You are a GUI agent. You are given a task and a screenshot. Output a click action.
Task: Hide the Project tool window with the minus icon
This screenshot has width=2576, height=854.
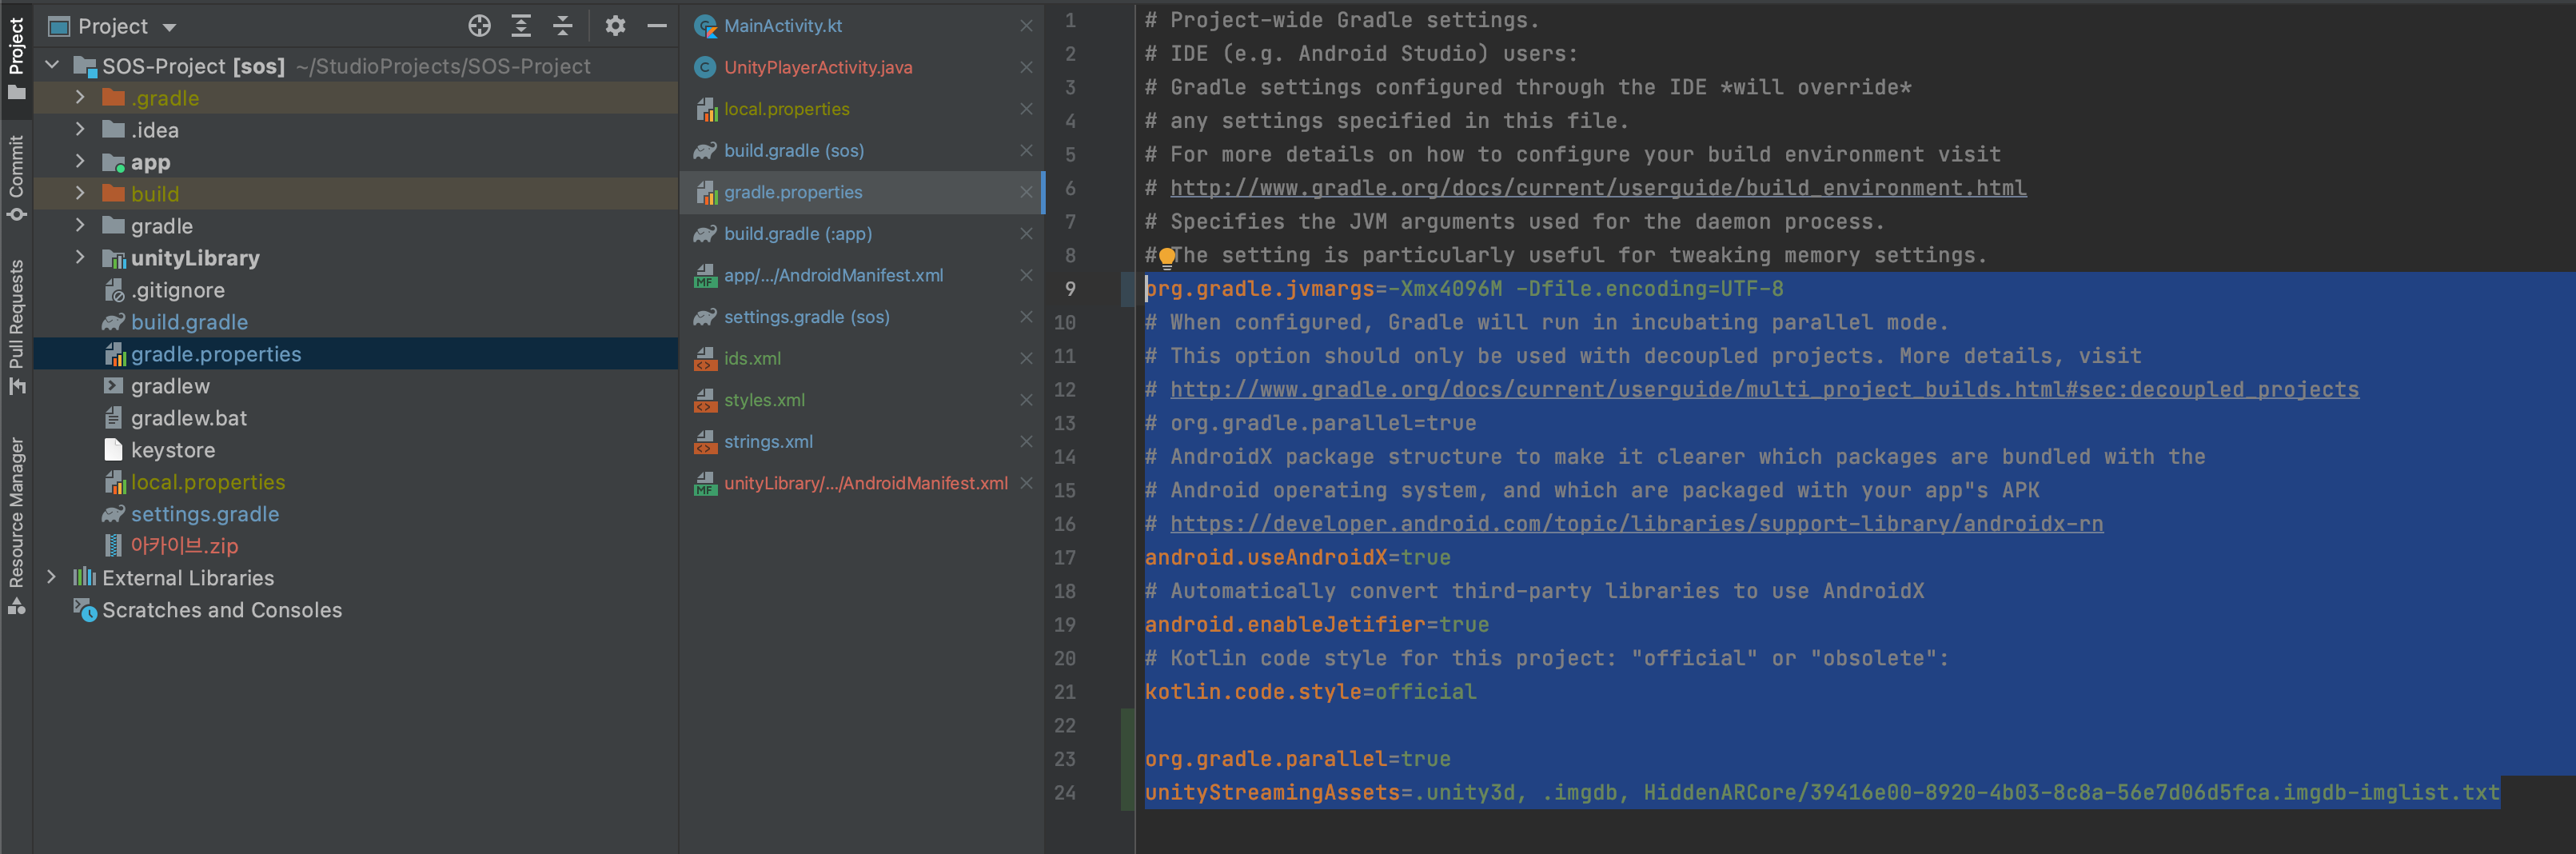point(657,26)
